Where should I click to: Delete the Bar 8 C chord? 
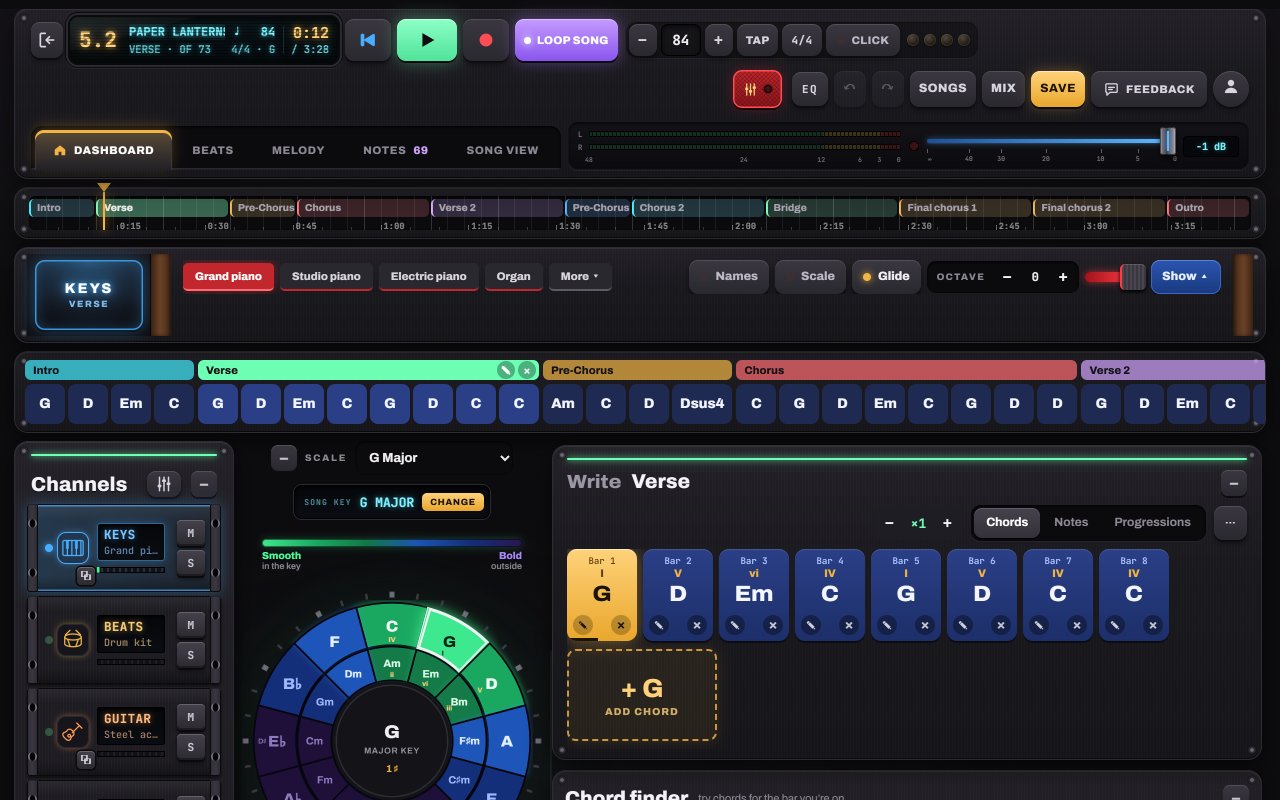[1153, 626]
